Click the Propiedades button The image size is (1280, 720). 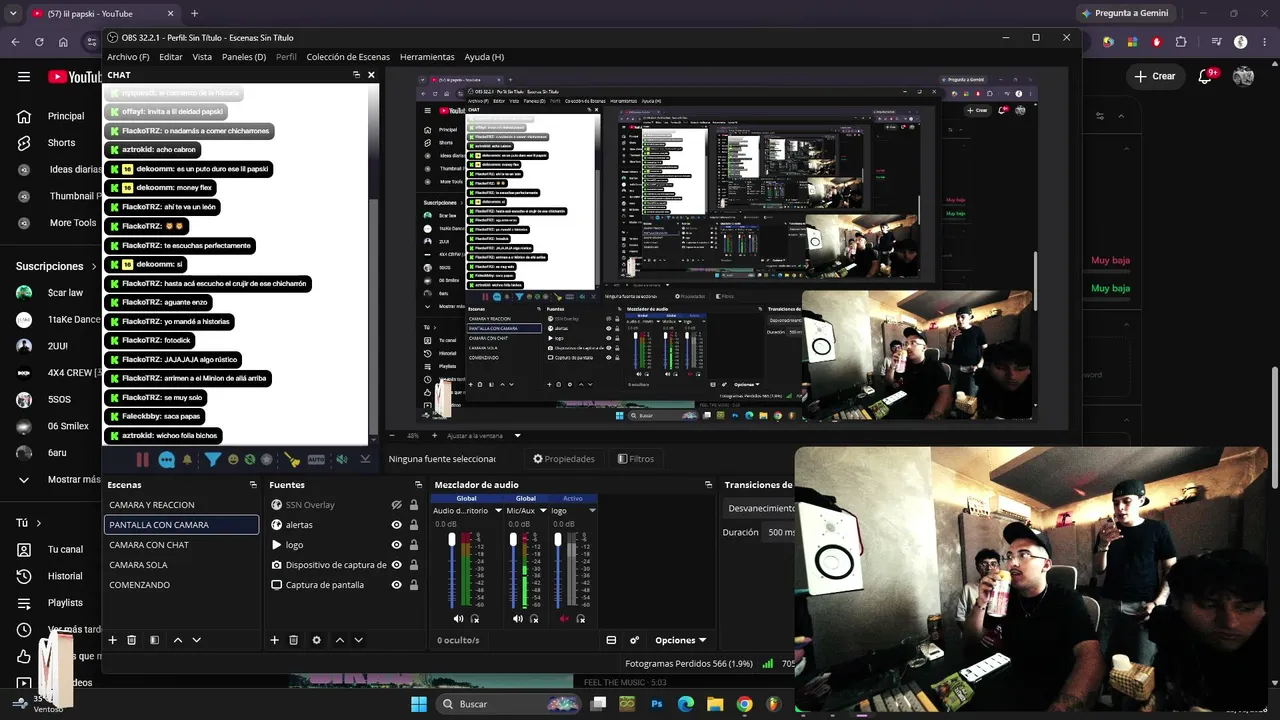(x=564, y=459)
